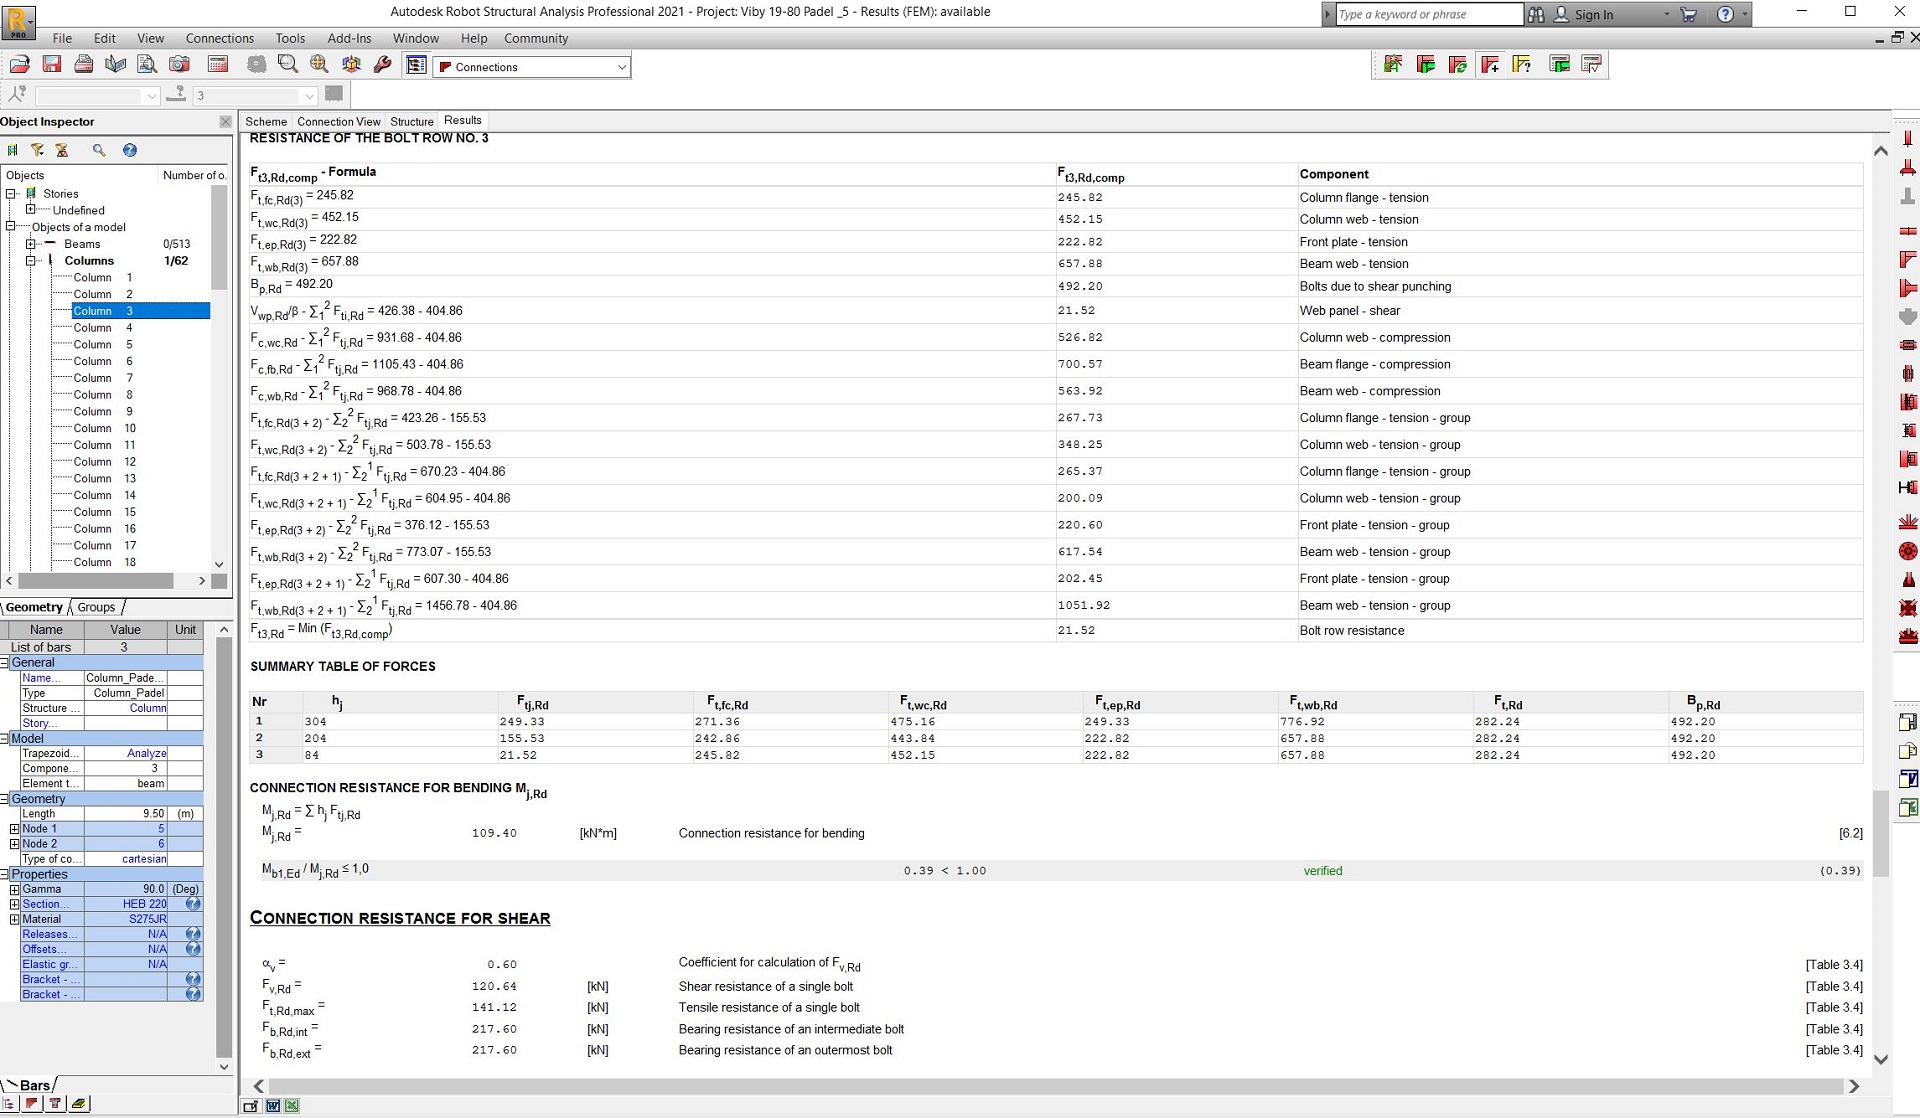Click the shopping cart icon in title bar
Image resolution: width=1920 pixels, height=1118 pixels.
(x=1689, y=14)
